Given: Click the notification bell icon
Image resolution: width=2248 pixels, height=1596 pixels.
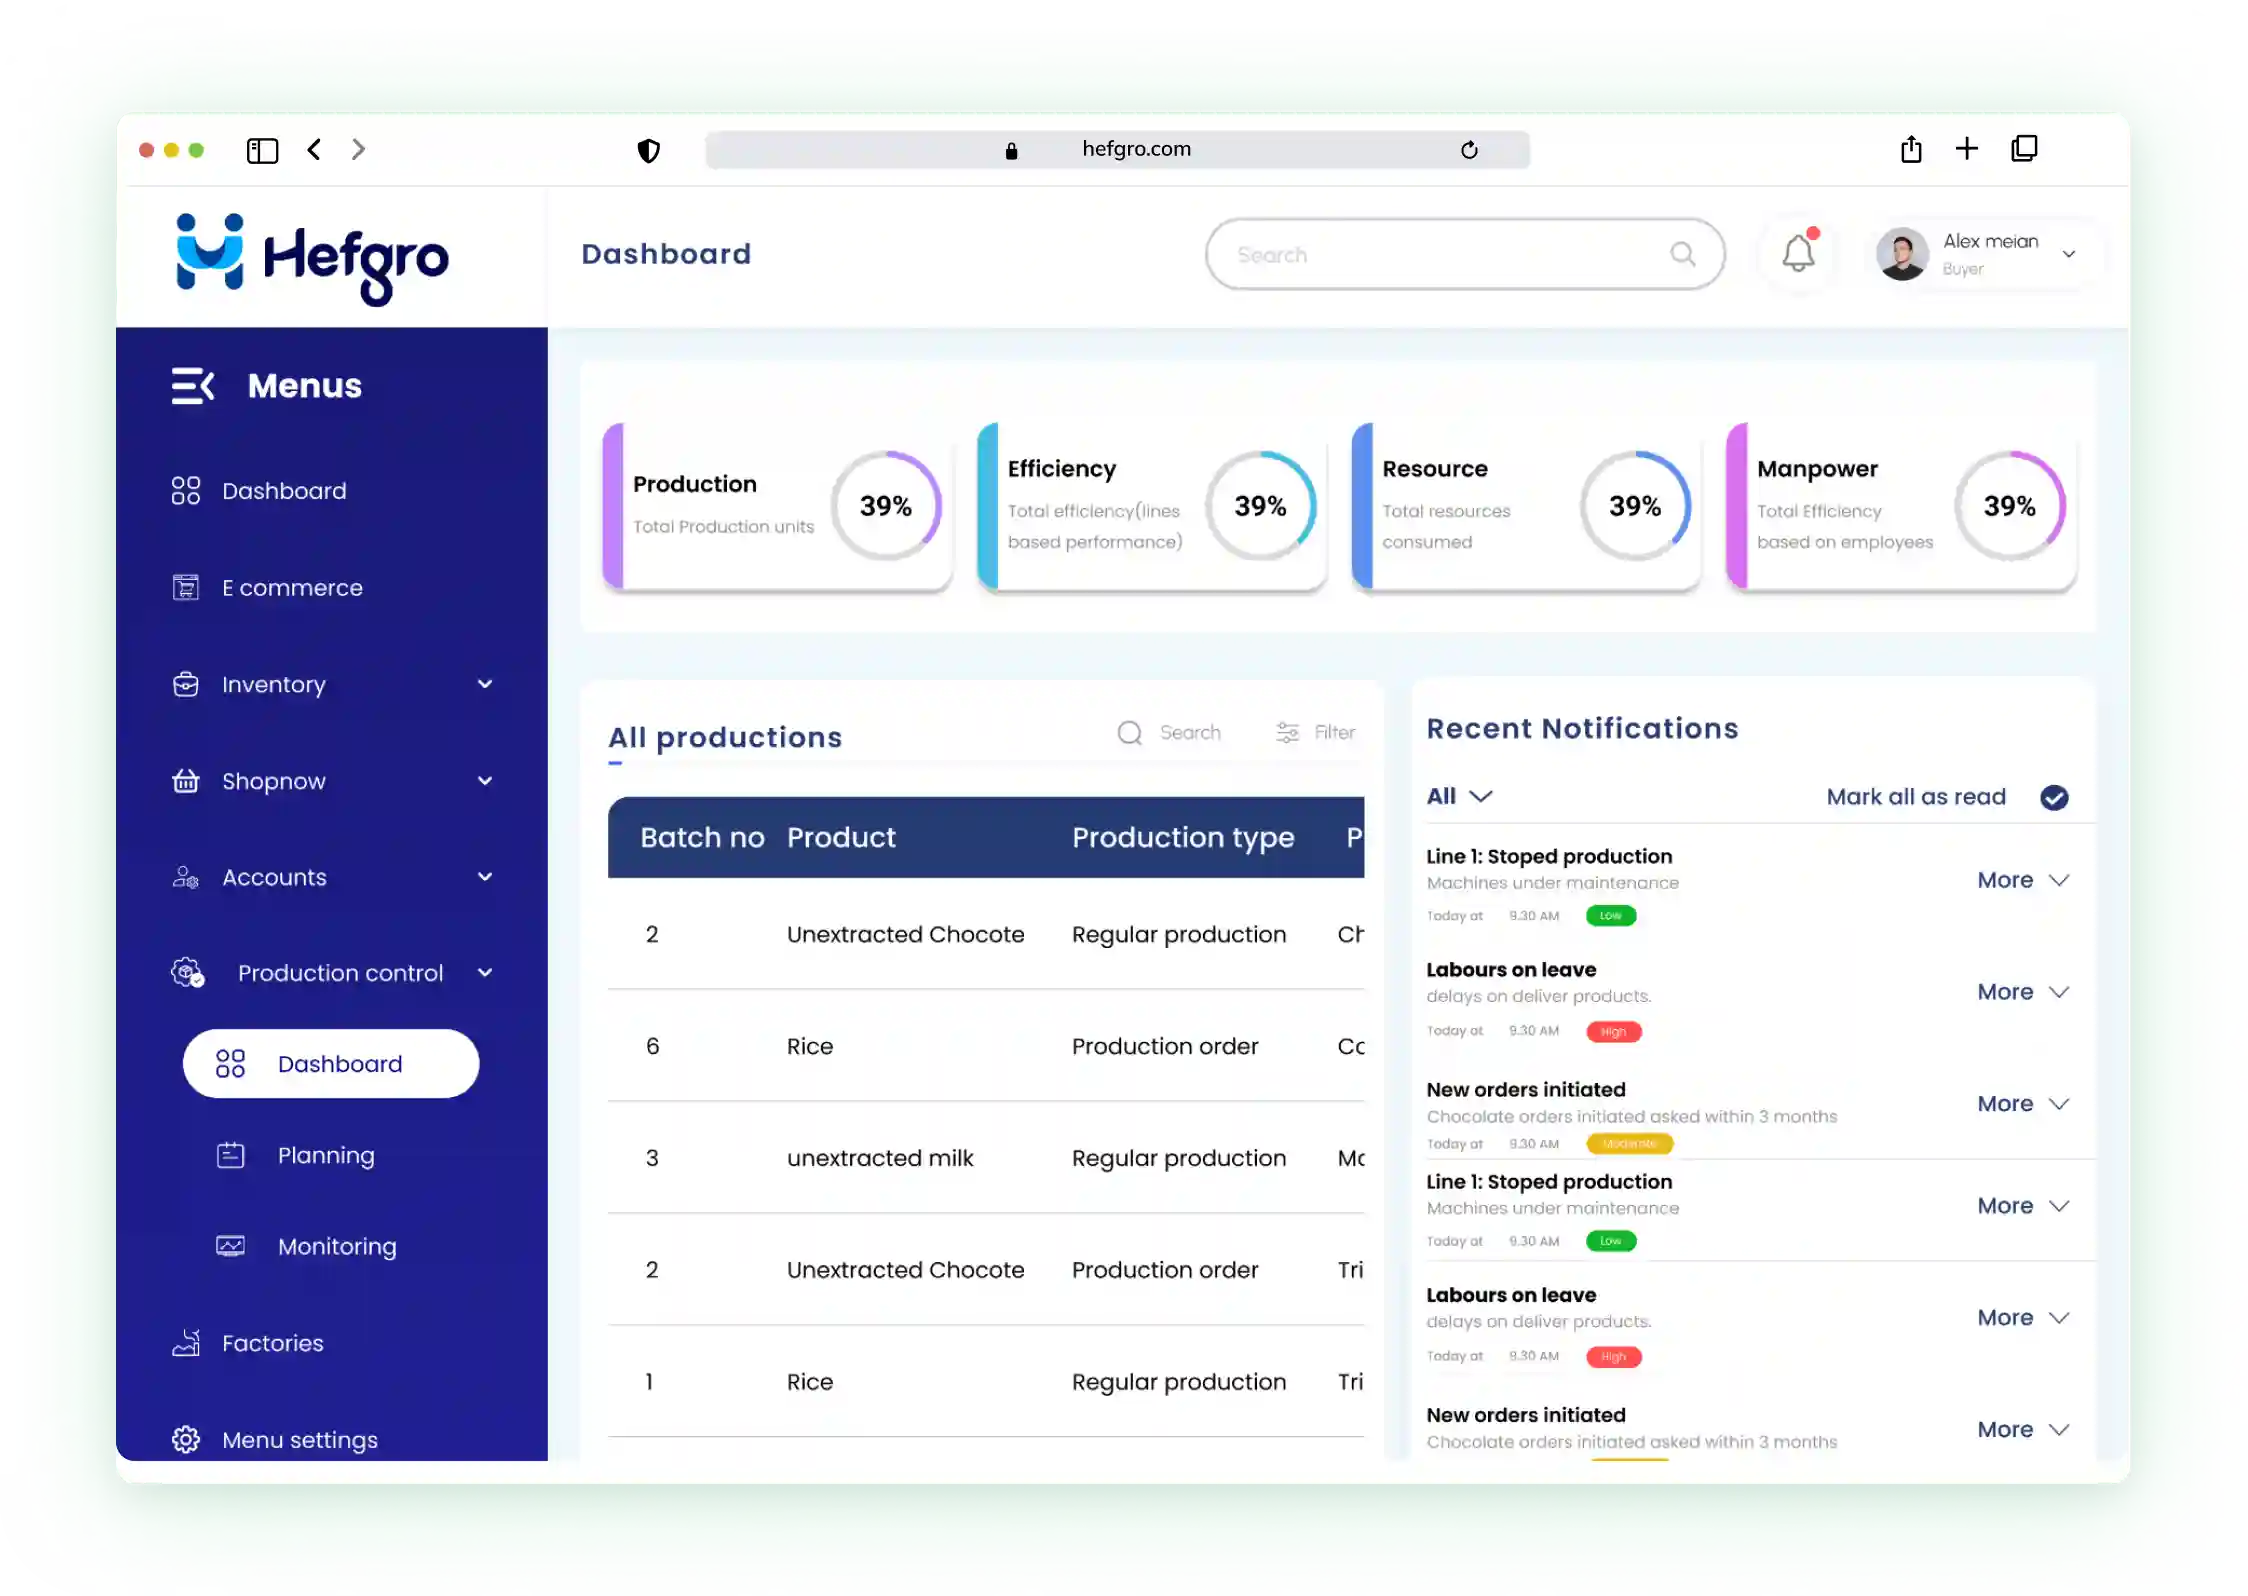Looking at the screenshot, I should [1798, 254].
